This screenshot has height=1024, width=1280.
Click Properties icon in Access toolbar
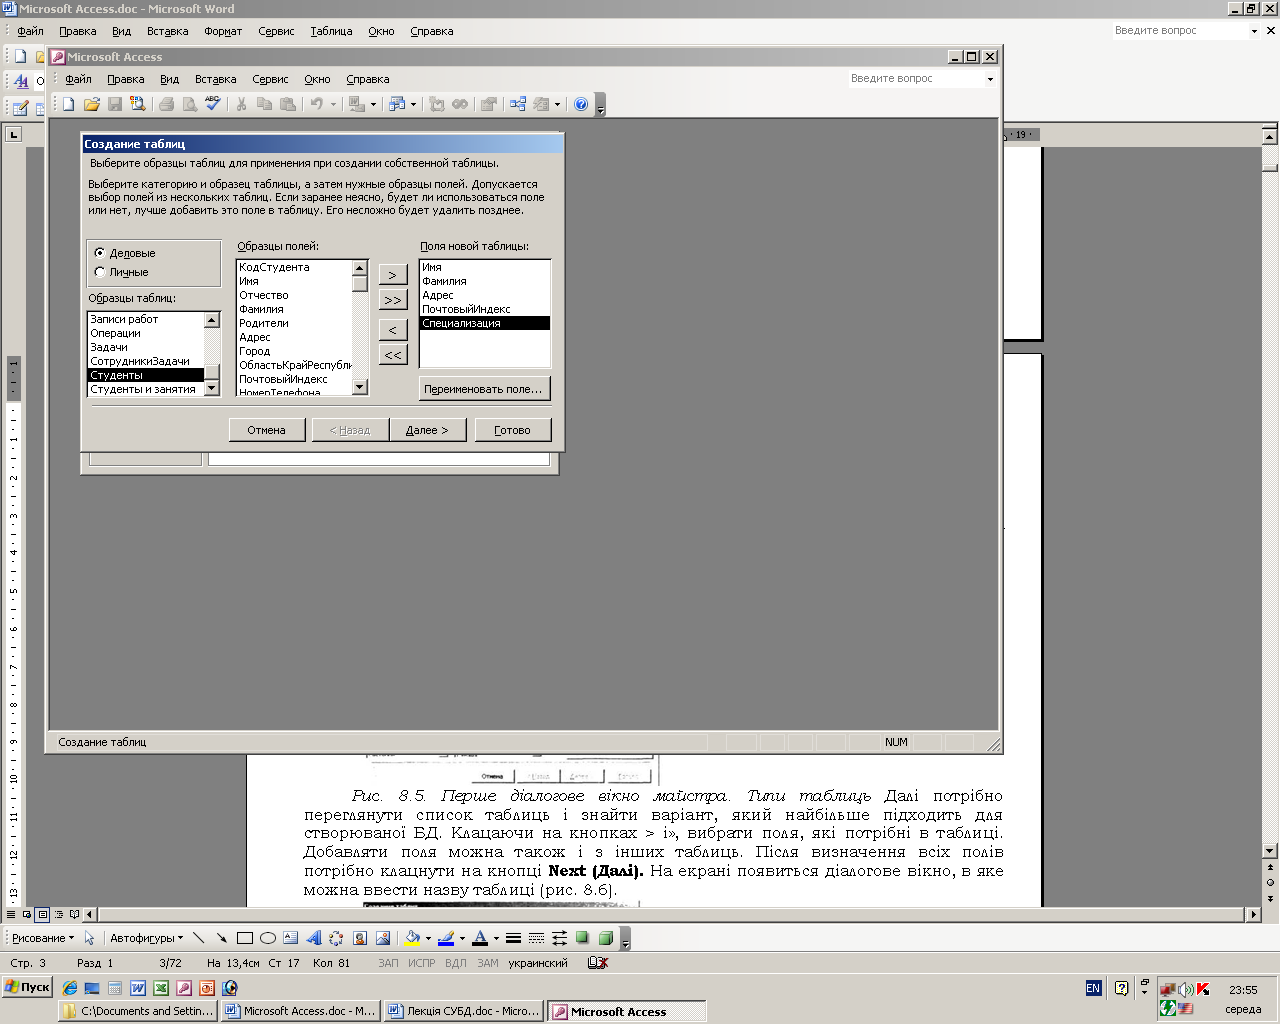click(x=489, y=104)
